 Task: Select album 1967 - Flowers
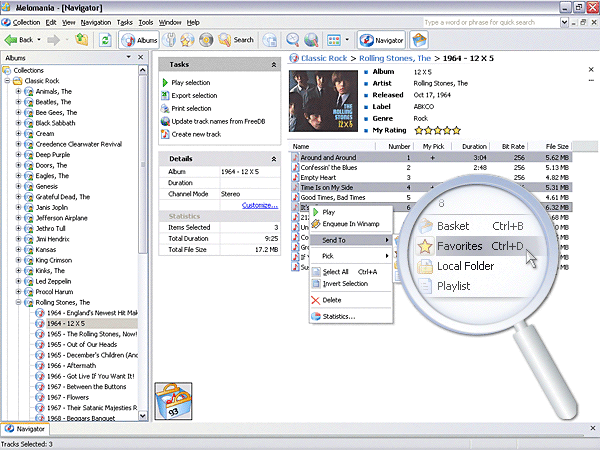[68, 398]
